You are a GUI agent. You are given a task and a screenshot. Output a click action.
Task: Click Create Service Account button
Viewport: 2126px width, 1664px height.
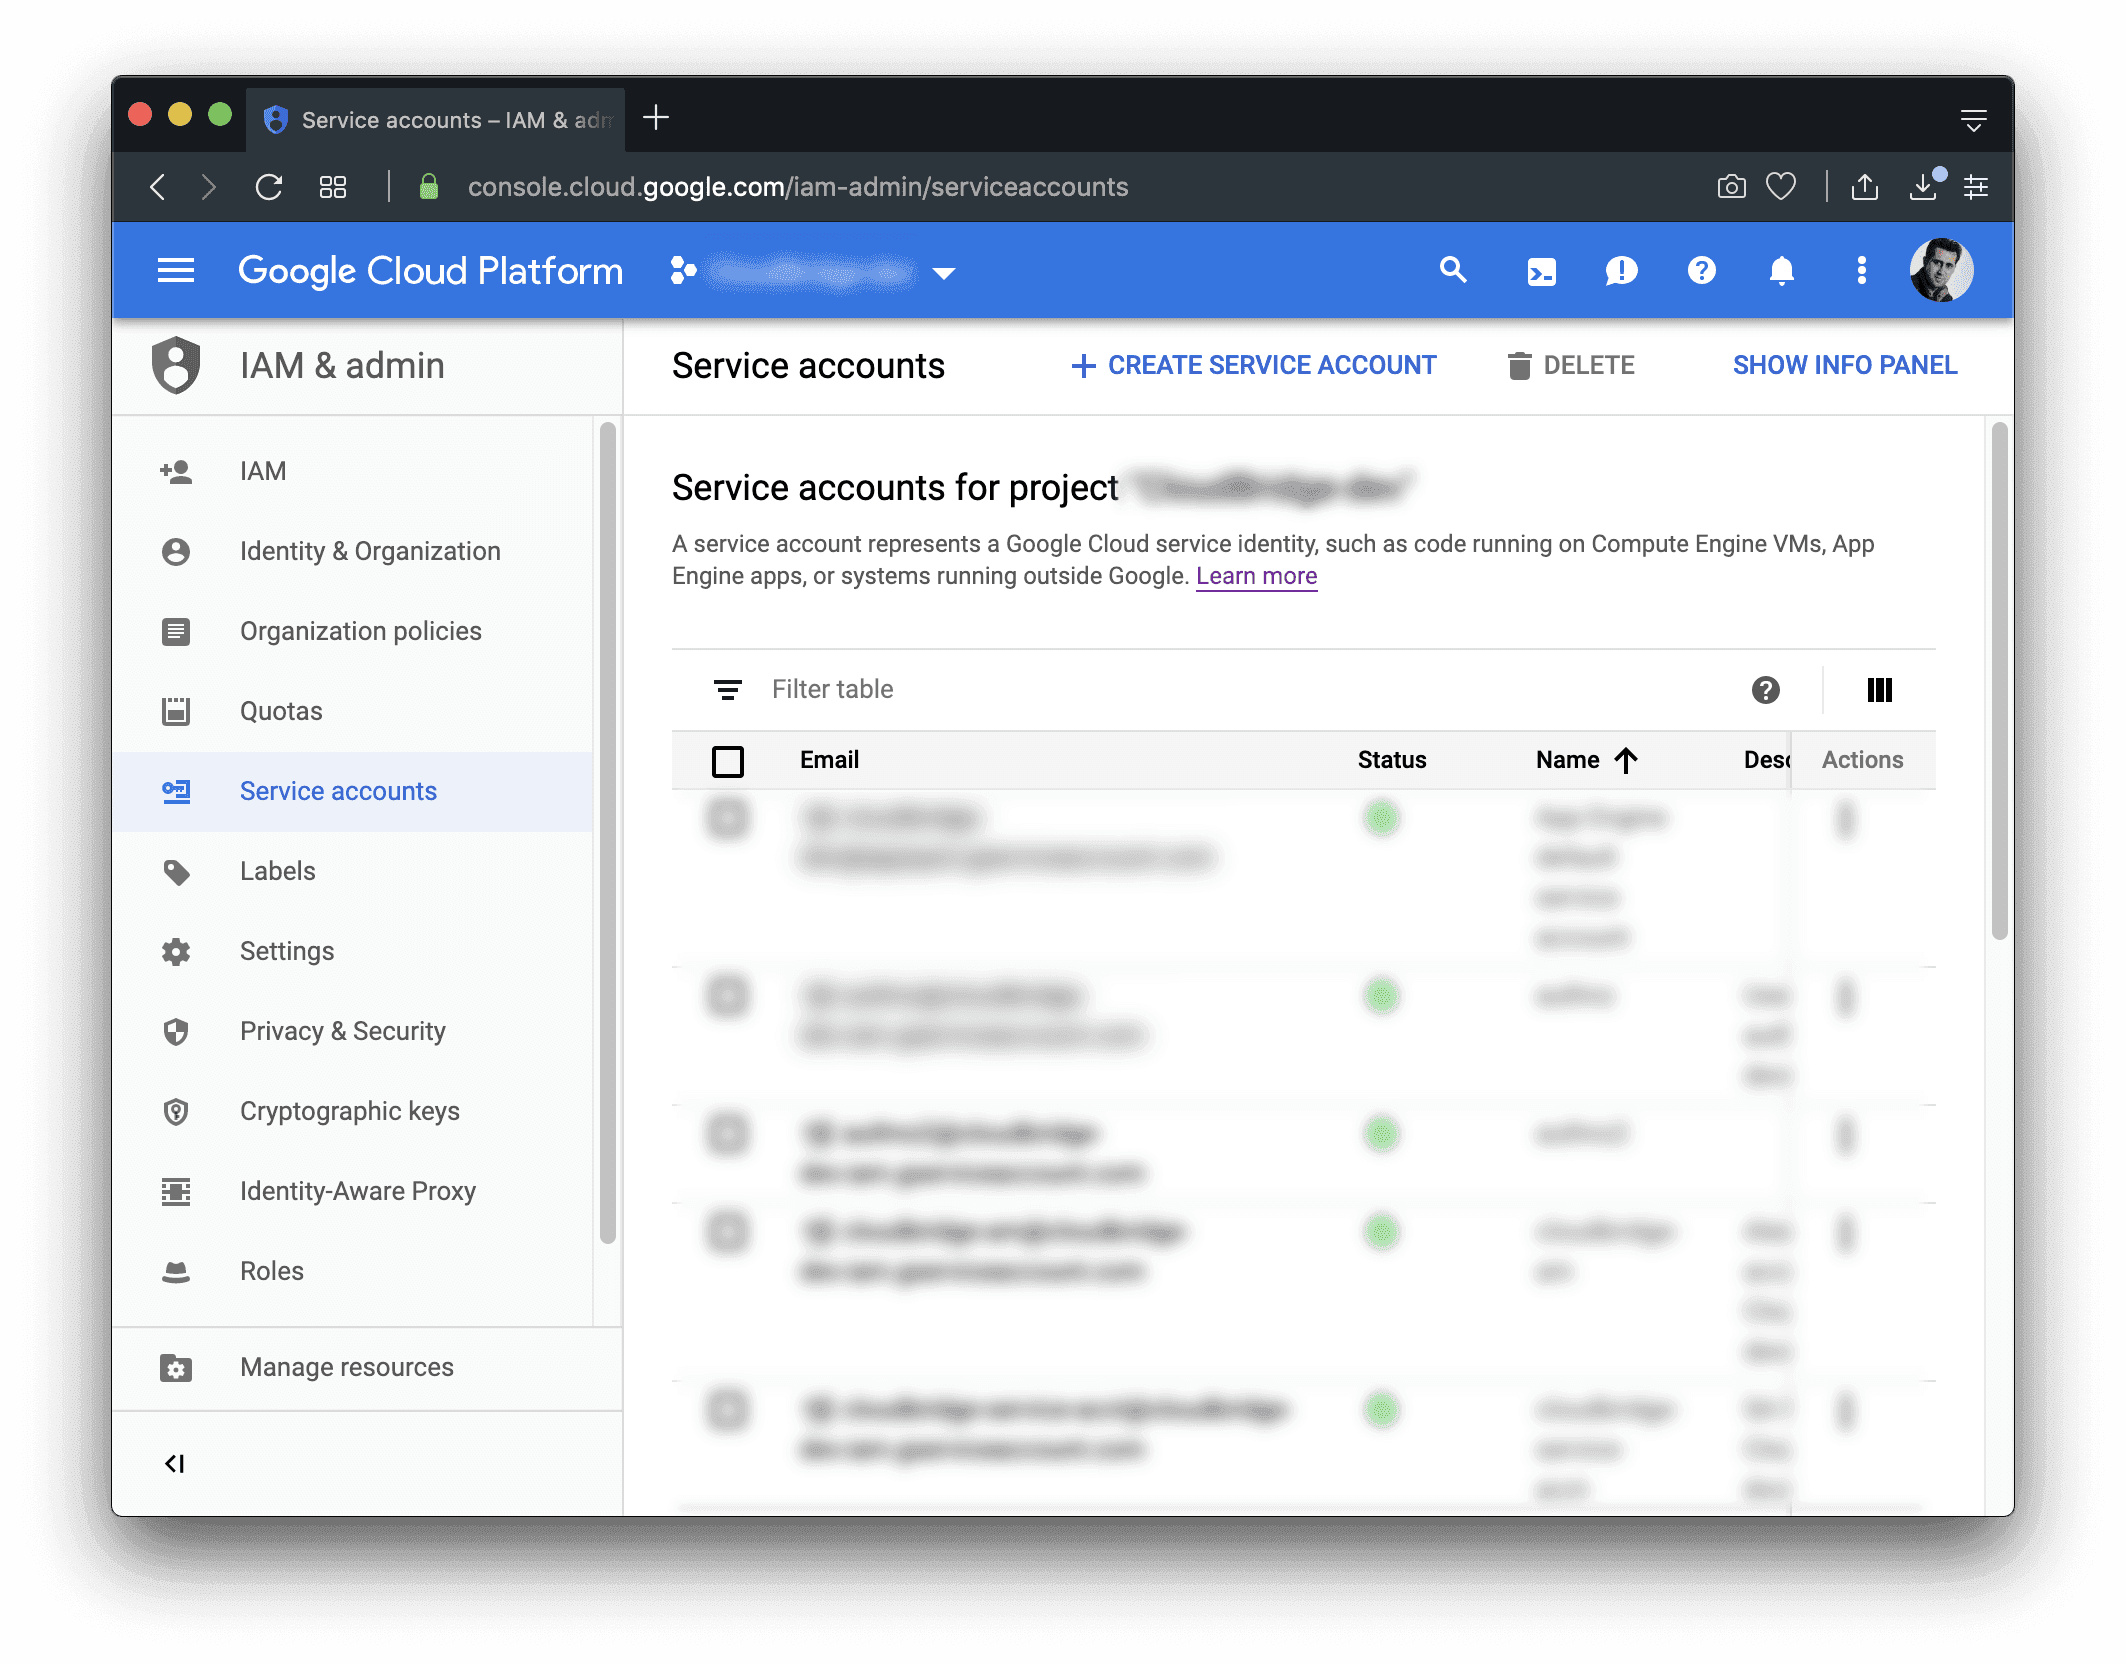click(x=1254, y=366)
